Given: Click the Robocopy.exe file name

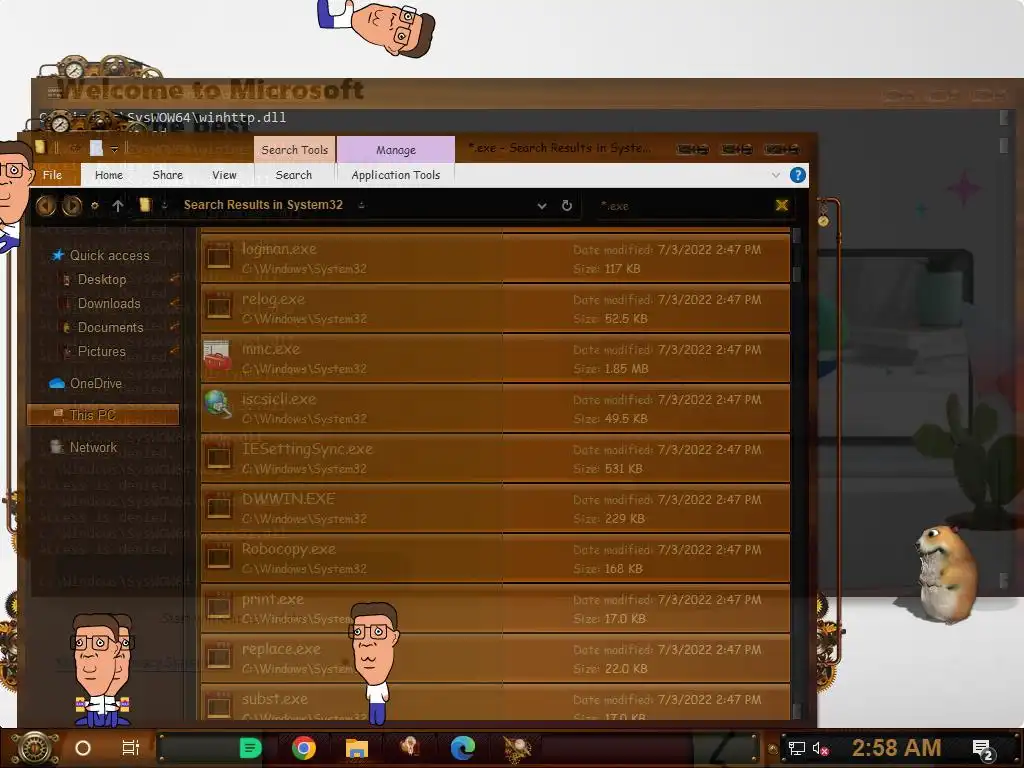Looking at the screenshot, I should (x=288, y=549).
